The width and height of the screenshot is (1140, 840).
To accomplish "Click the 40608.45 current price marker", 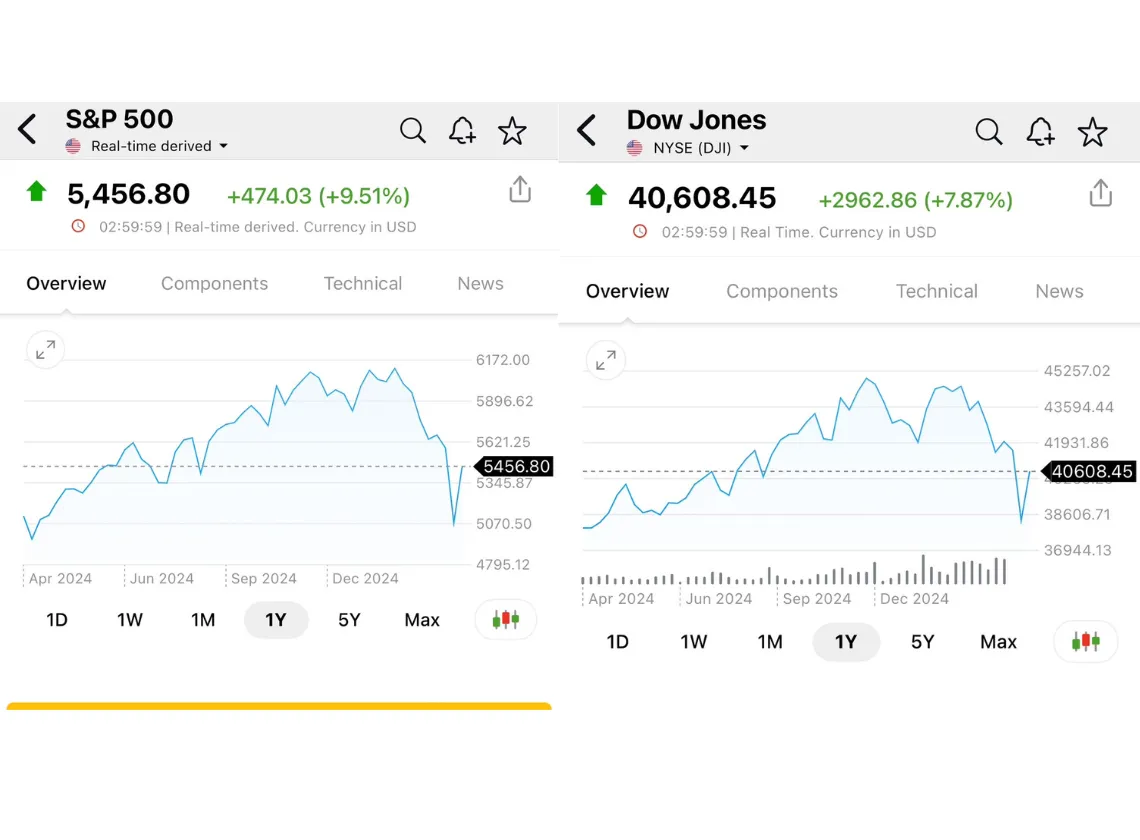I will pos(1088,471).
